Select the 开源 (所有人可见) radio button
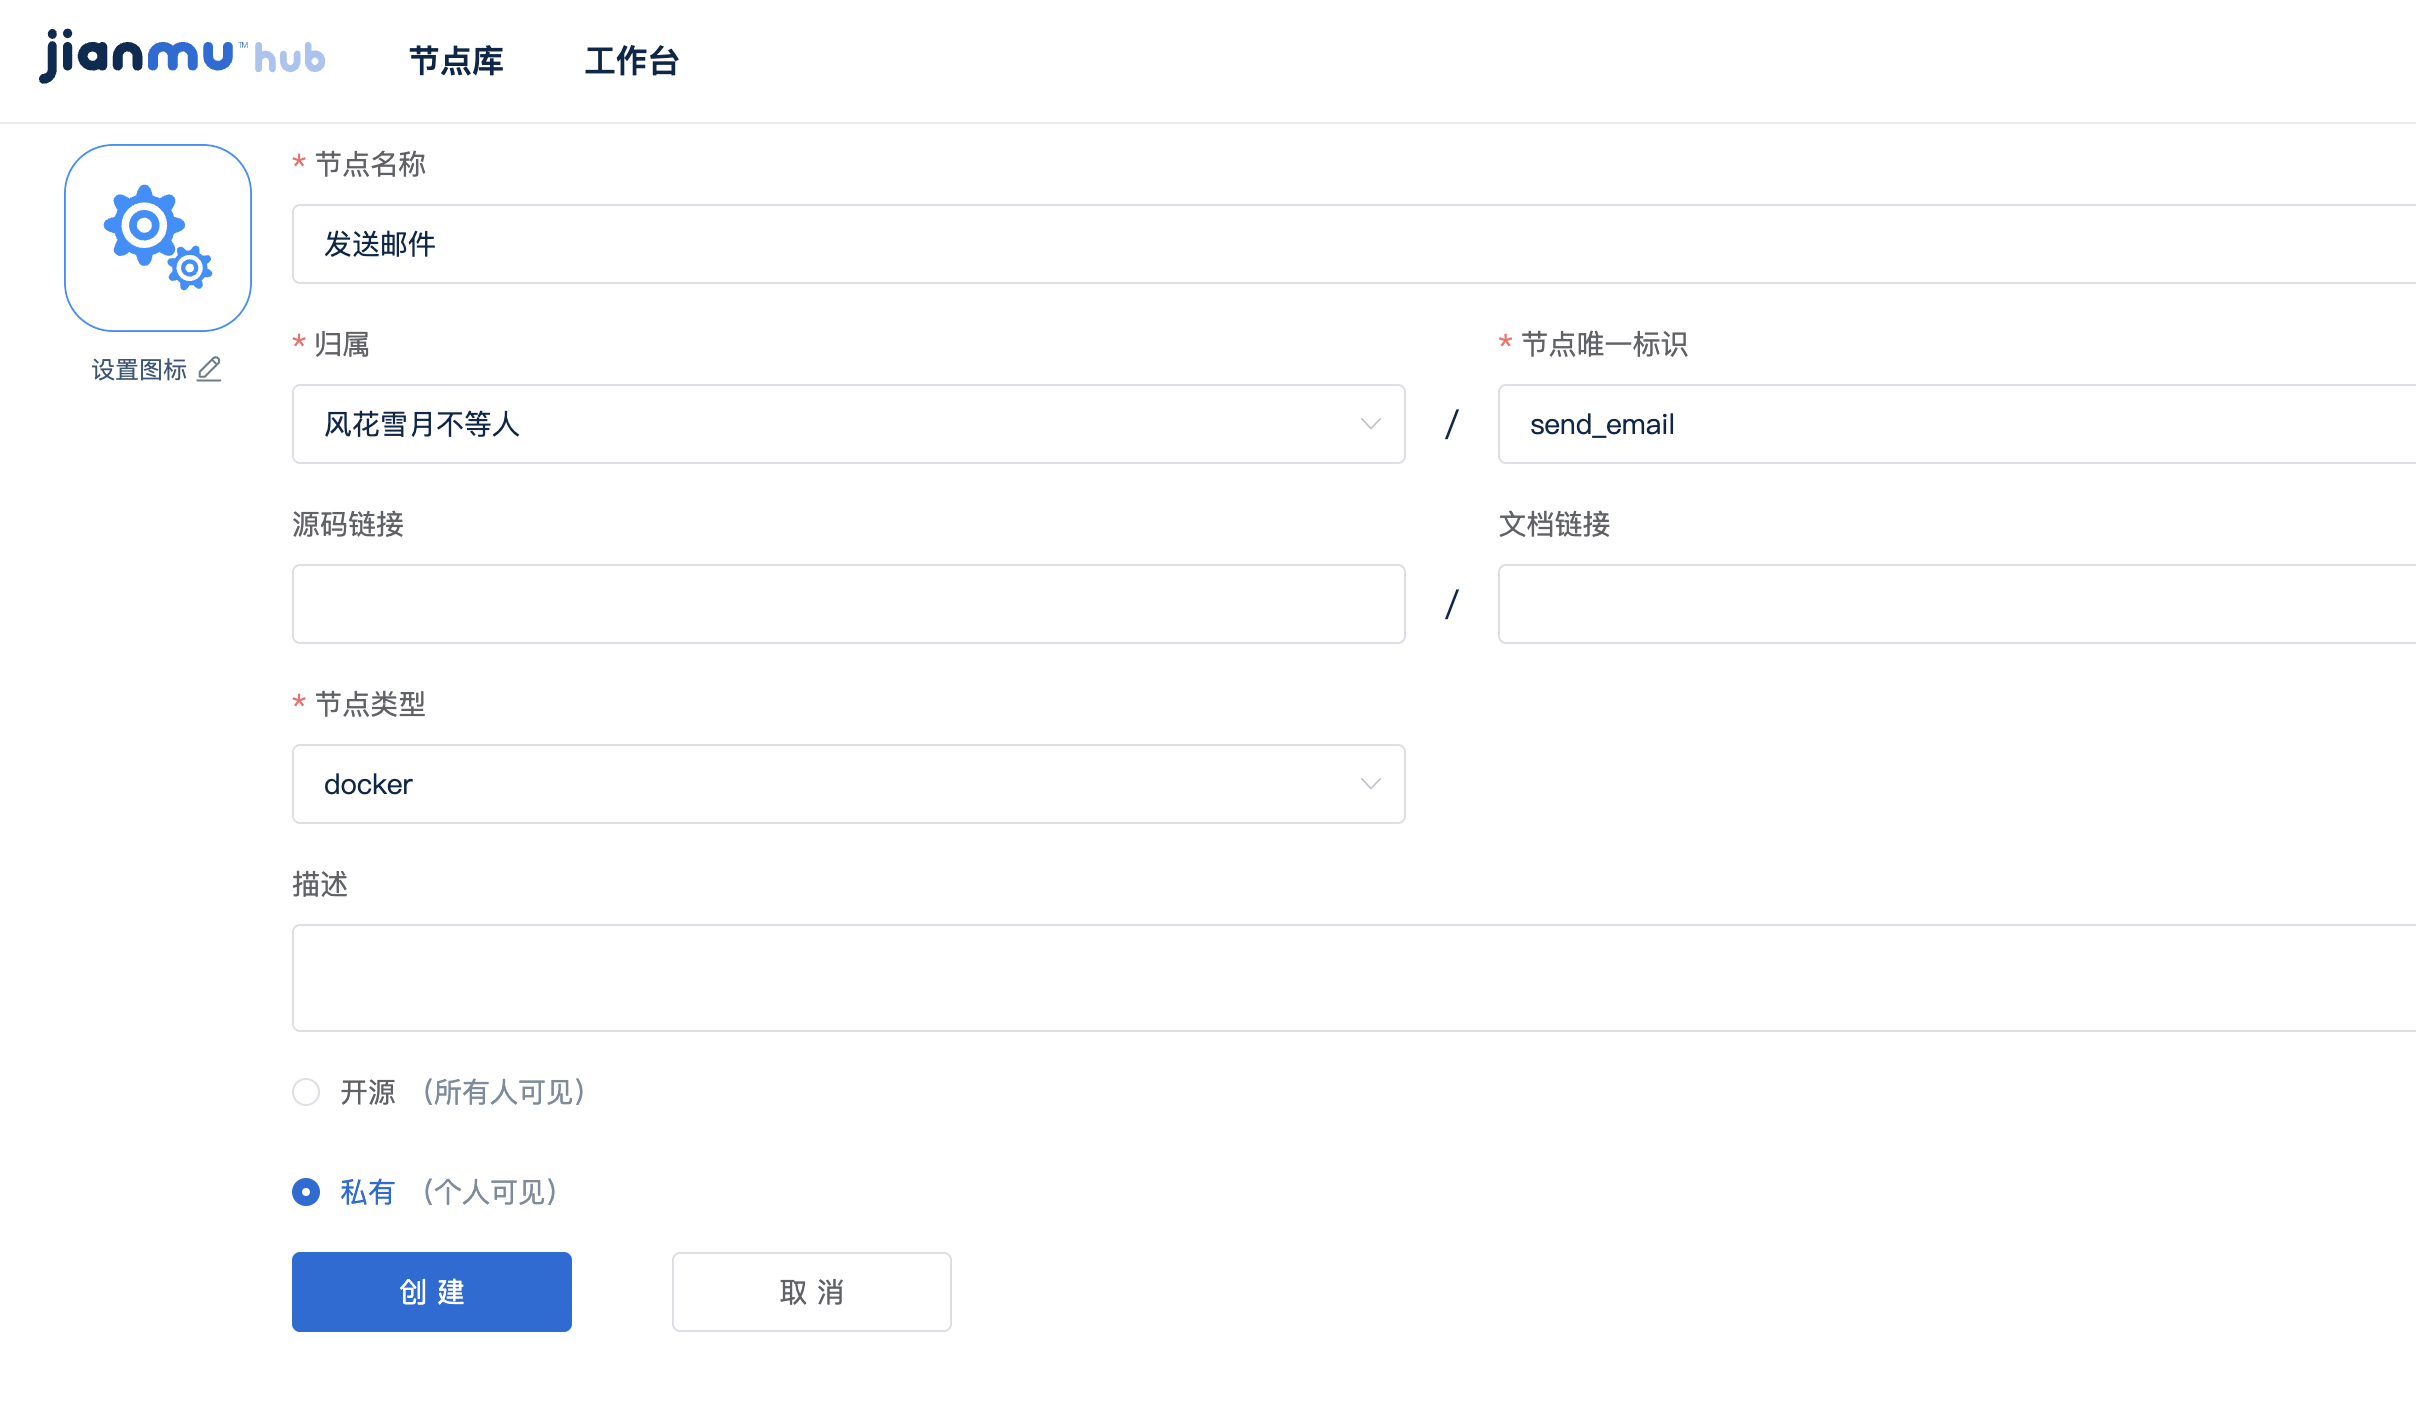The image size is (2416, 1426). tap(306, 1092)
